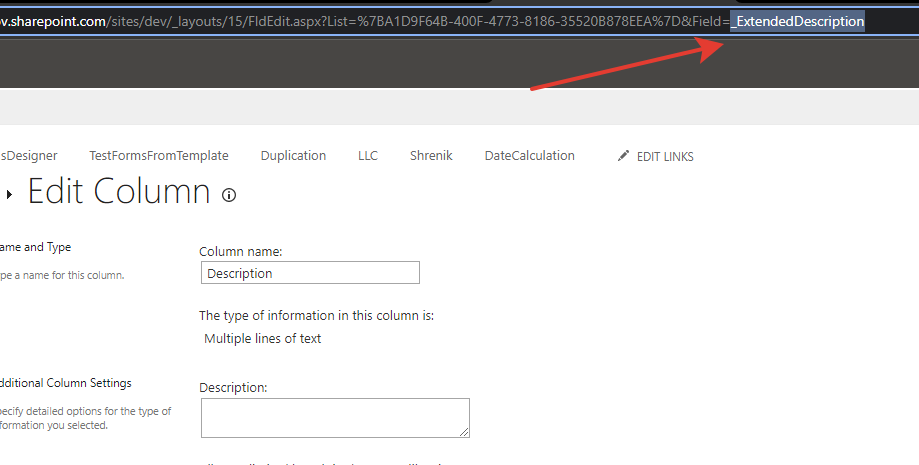This screenshot has height=465, width=919.
Task: Click highlighted _ExtendedDescription text in URL
Action: (x=797, y=21)
